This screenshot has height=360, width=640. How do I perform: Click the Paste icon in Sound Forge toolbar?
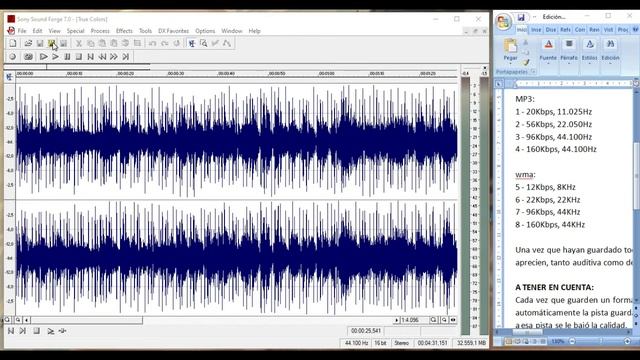click(x=102, y=43)
